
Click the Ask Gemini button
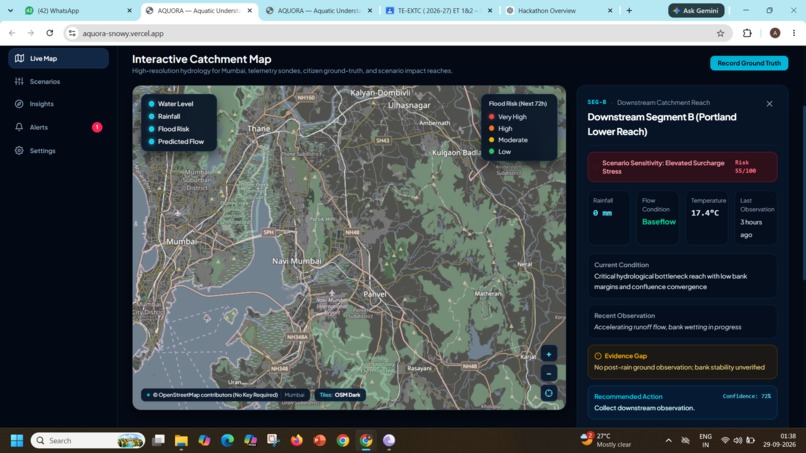(x=696, y=11)
